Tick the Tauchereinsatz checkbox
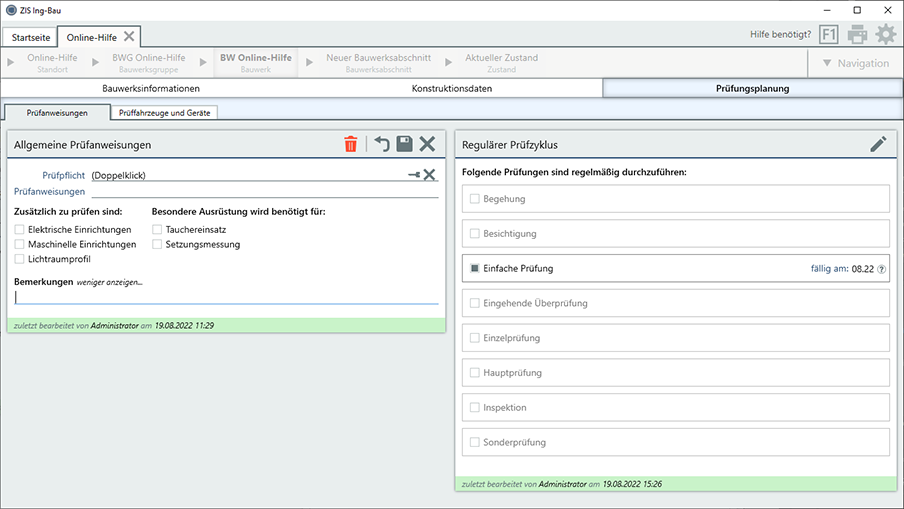Screen dimensions: 904x509 pos(157,230)
